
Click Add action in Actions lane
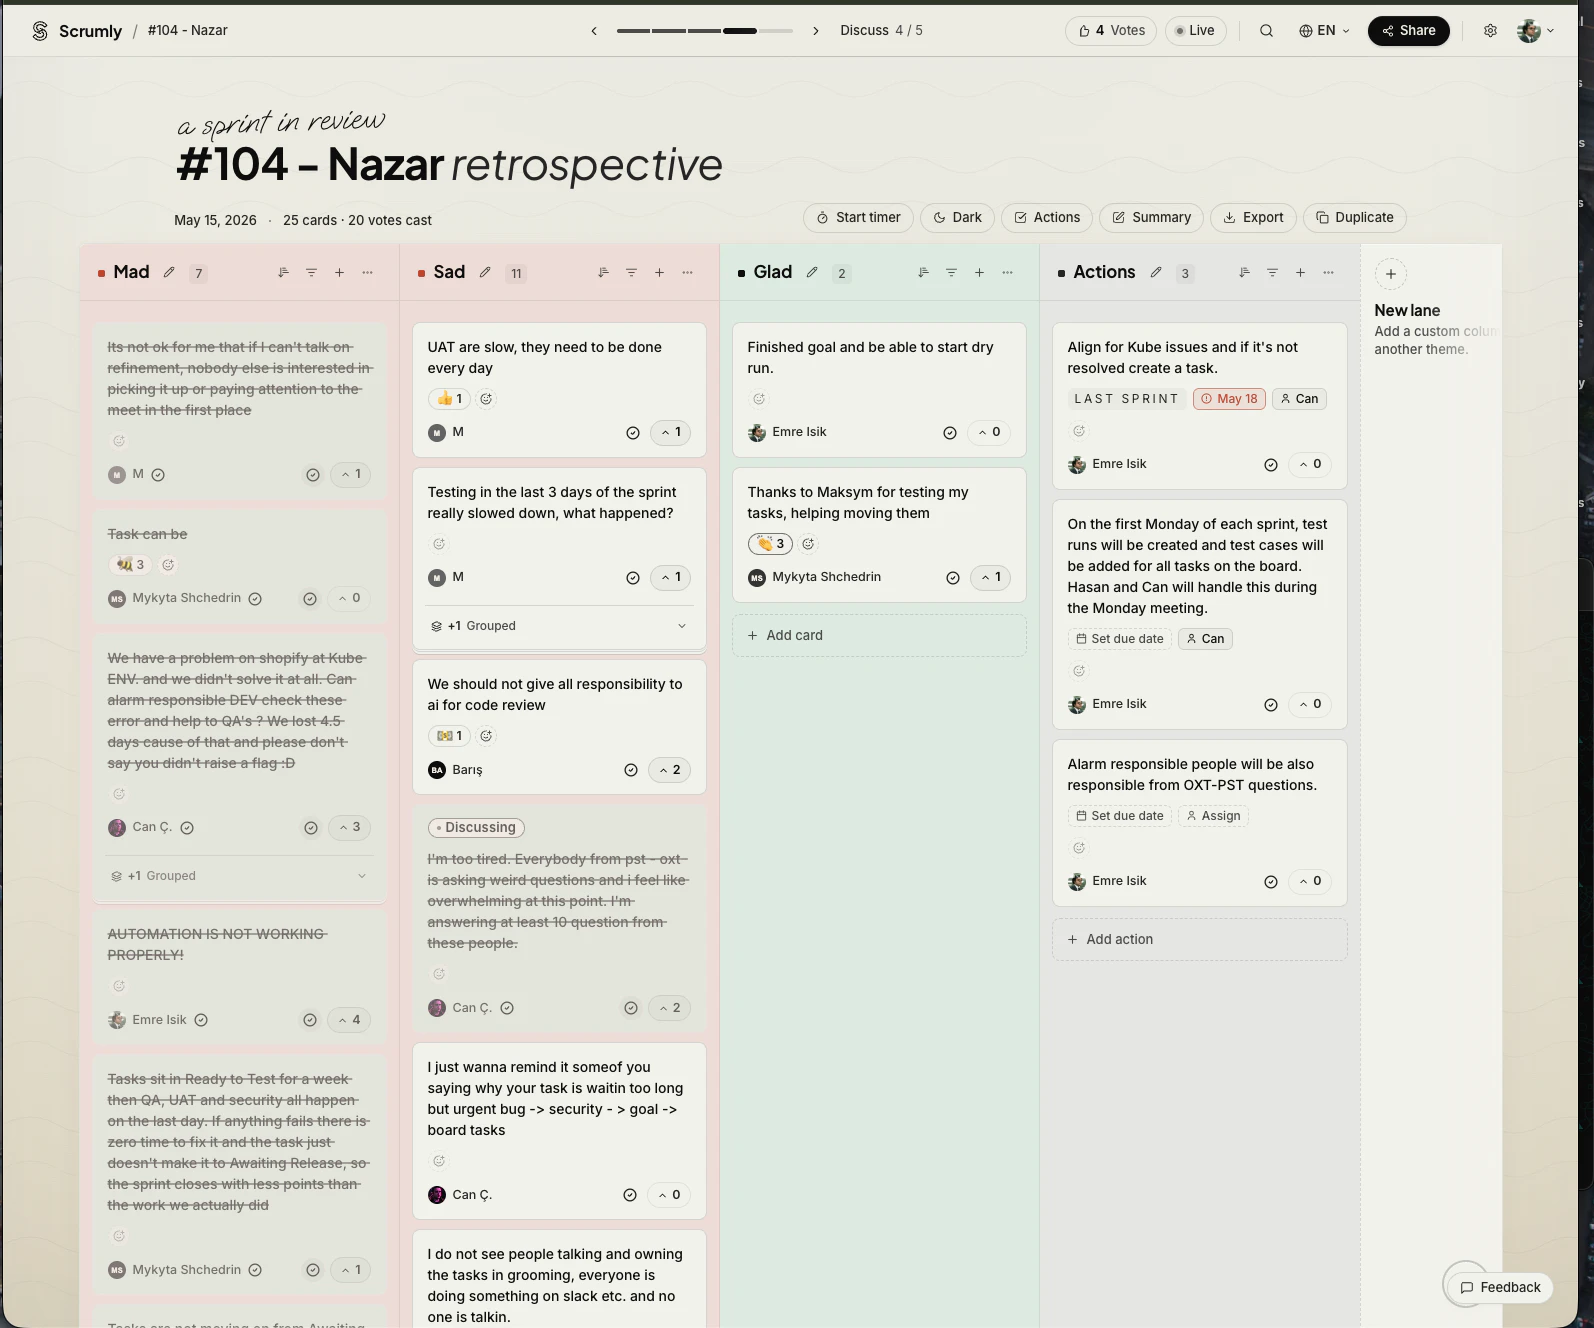coord(1199,940)
